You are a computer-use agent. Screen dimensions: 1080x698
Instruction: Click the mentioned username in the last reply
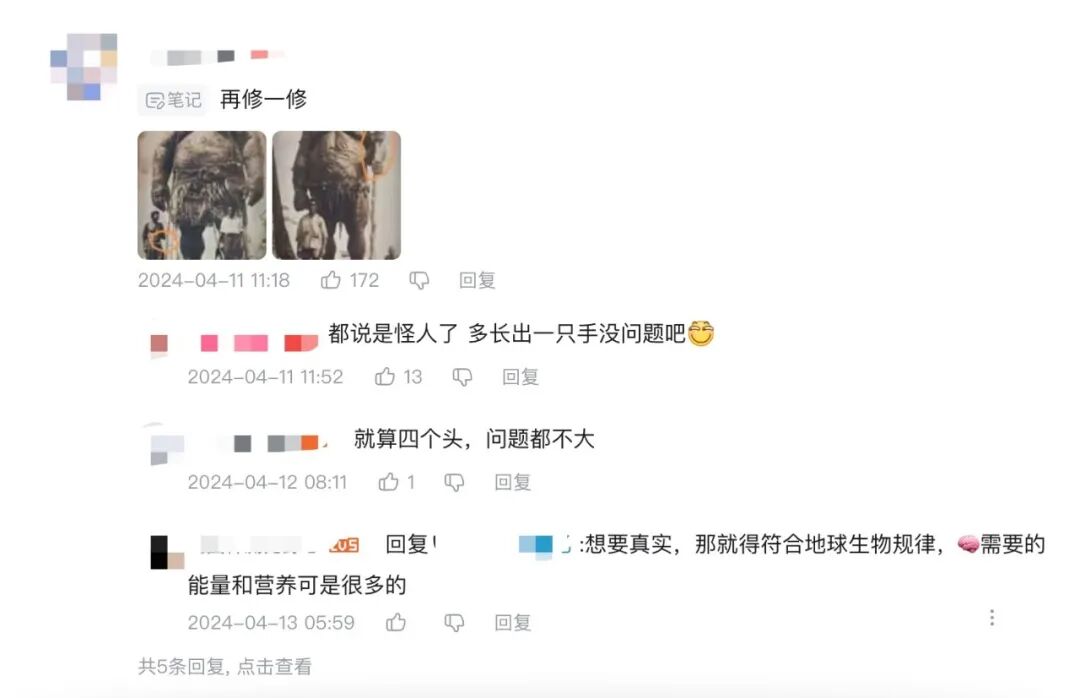pyautogui.click(x=503, y=544)
